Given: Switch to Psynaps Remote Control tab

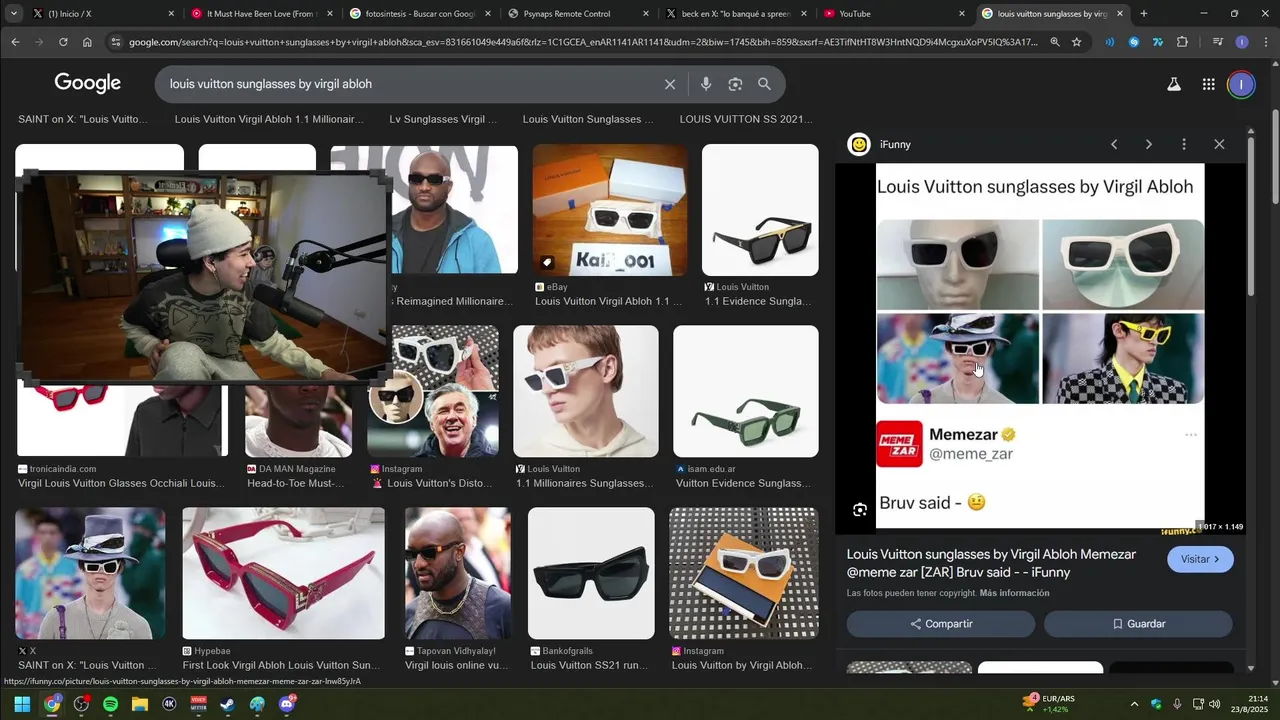Looking at the screenshot, I should [x=577, y=14].
